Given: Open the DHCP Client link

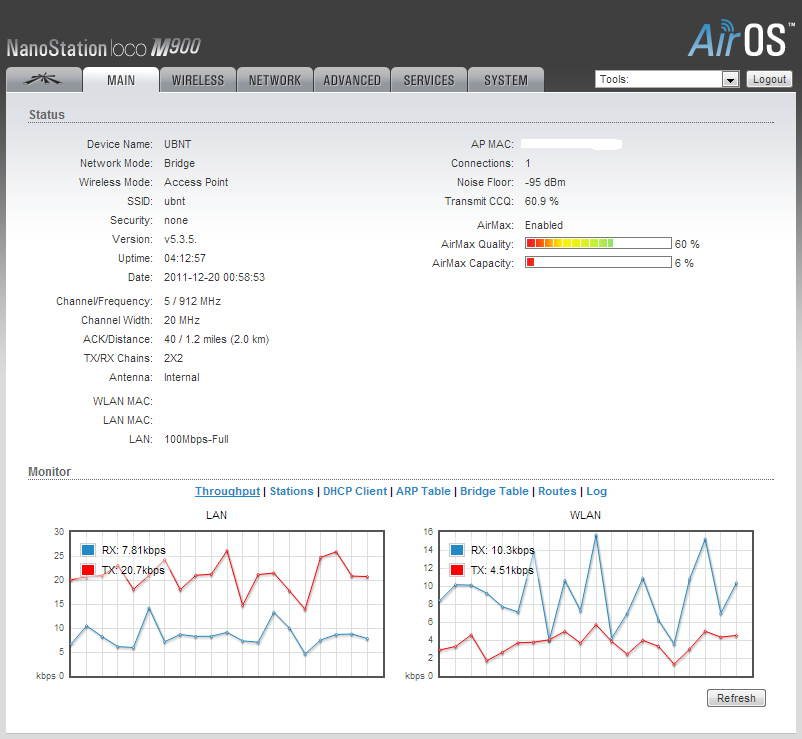Looking at the screenshot, I should coord(355,491).
